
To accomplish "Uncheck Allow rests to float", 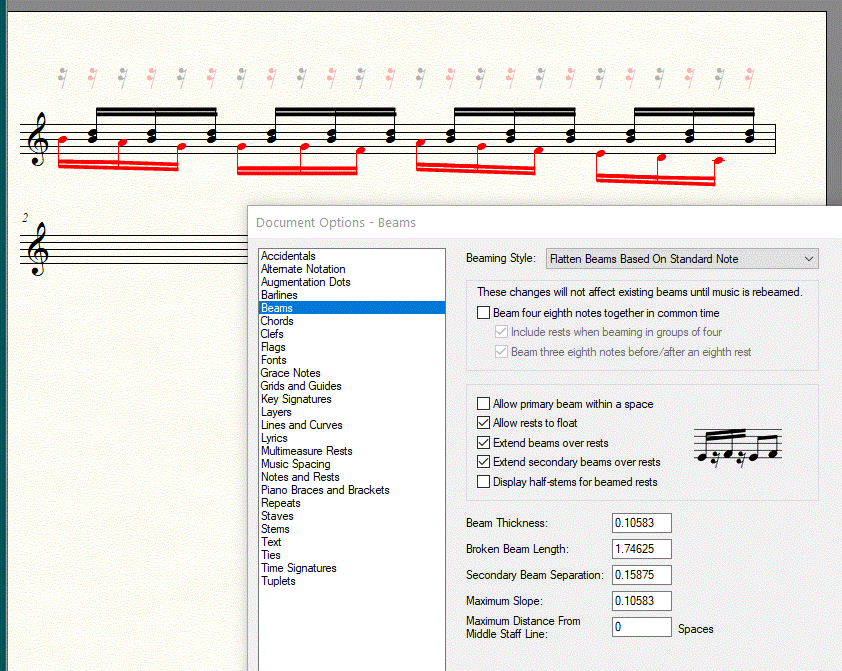I will (x=484, y=423).
